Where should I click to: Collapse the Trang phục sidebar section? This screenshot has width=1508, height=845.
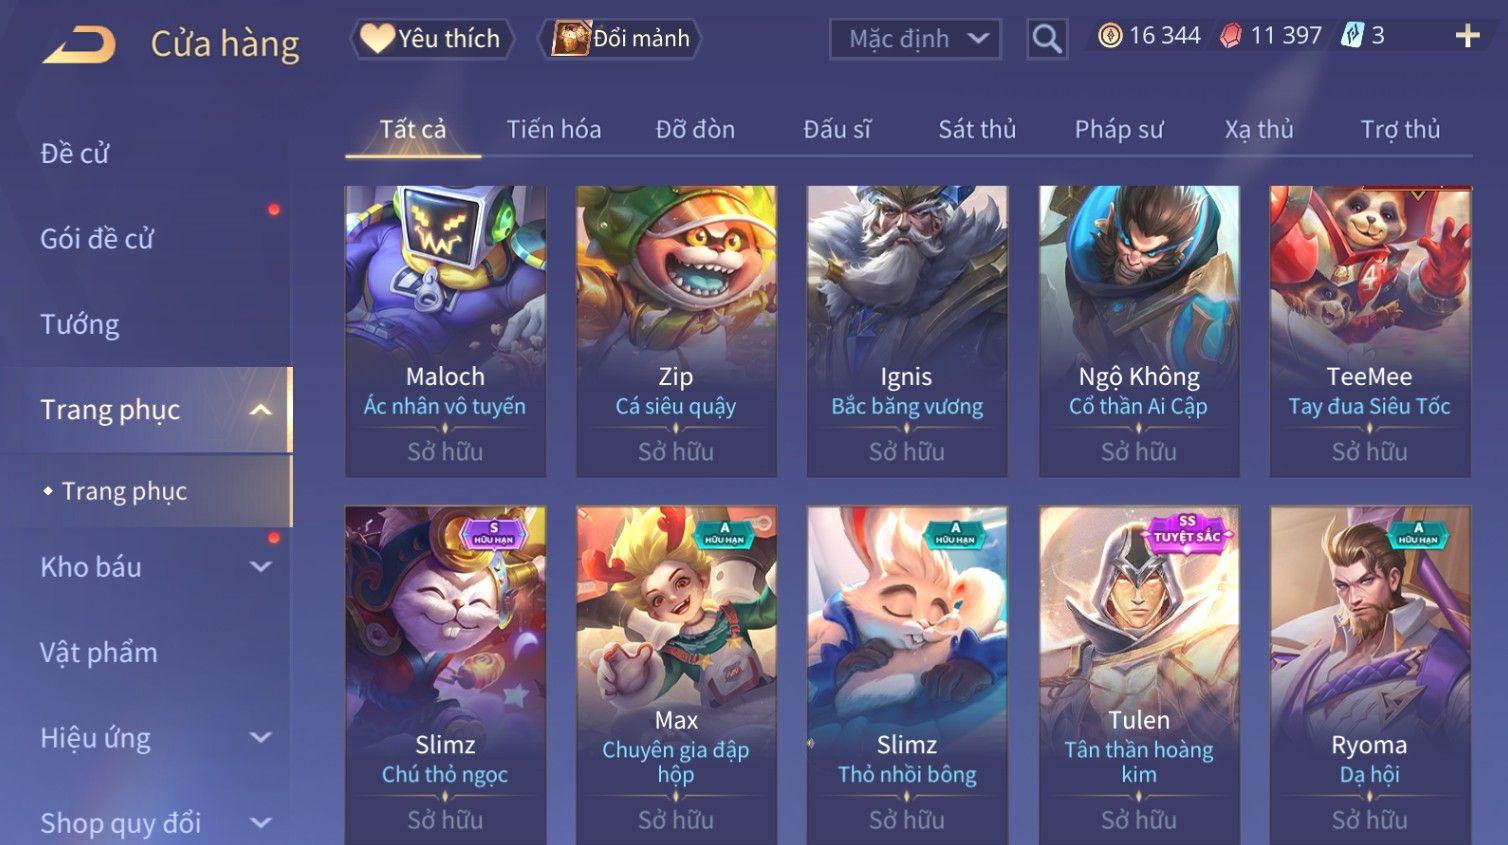pyautogui.click(x=261, y=410)
